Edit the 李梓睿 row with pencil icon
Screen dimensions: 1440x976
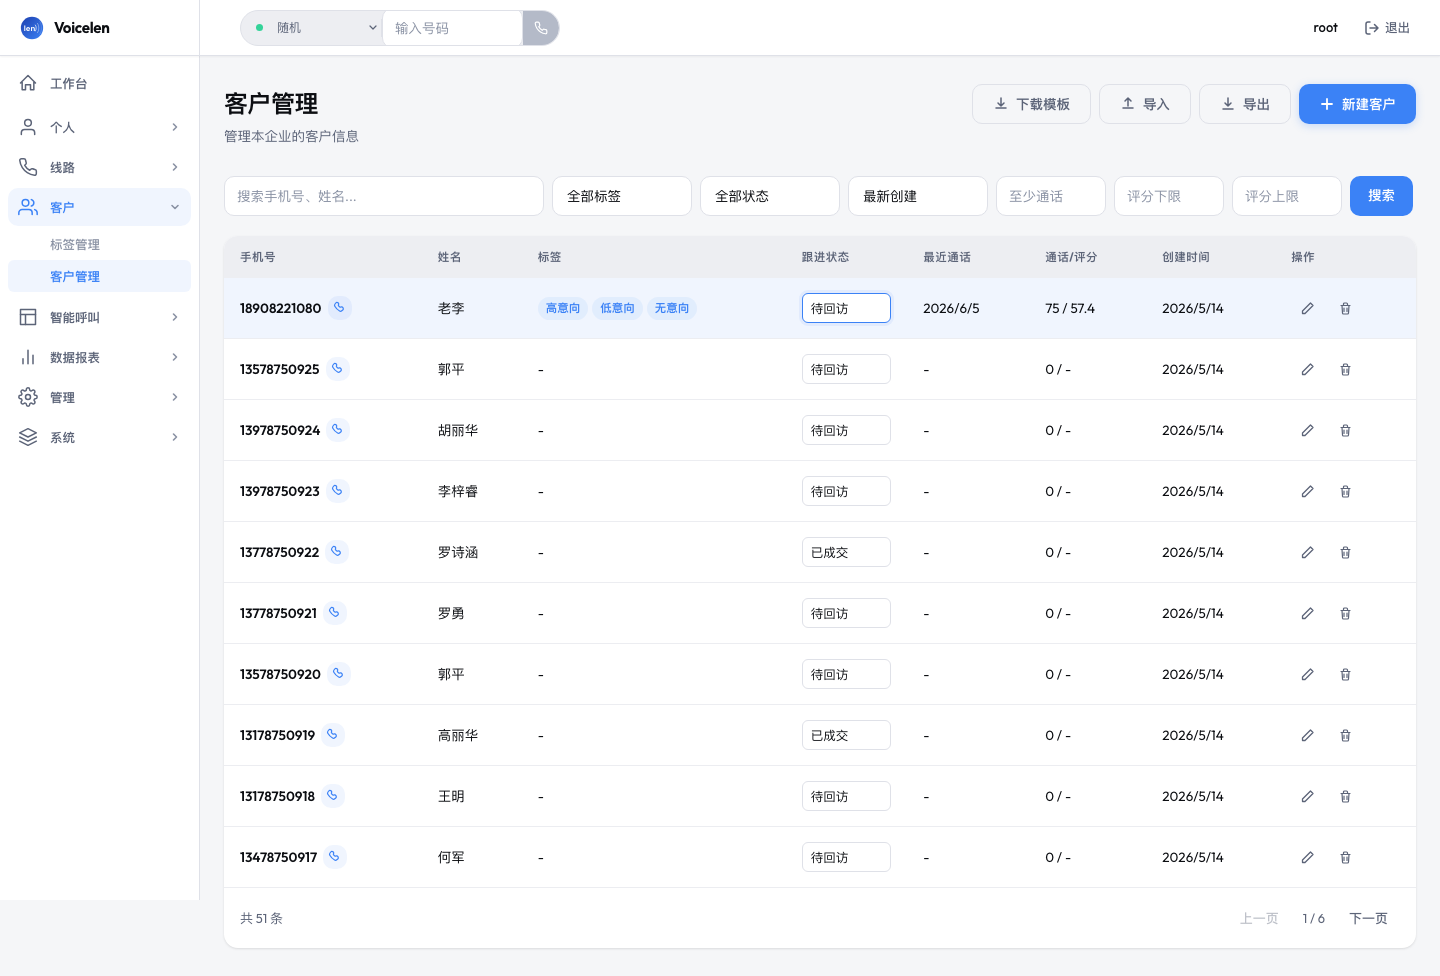pyautogui.click(x=1307, y=491)
